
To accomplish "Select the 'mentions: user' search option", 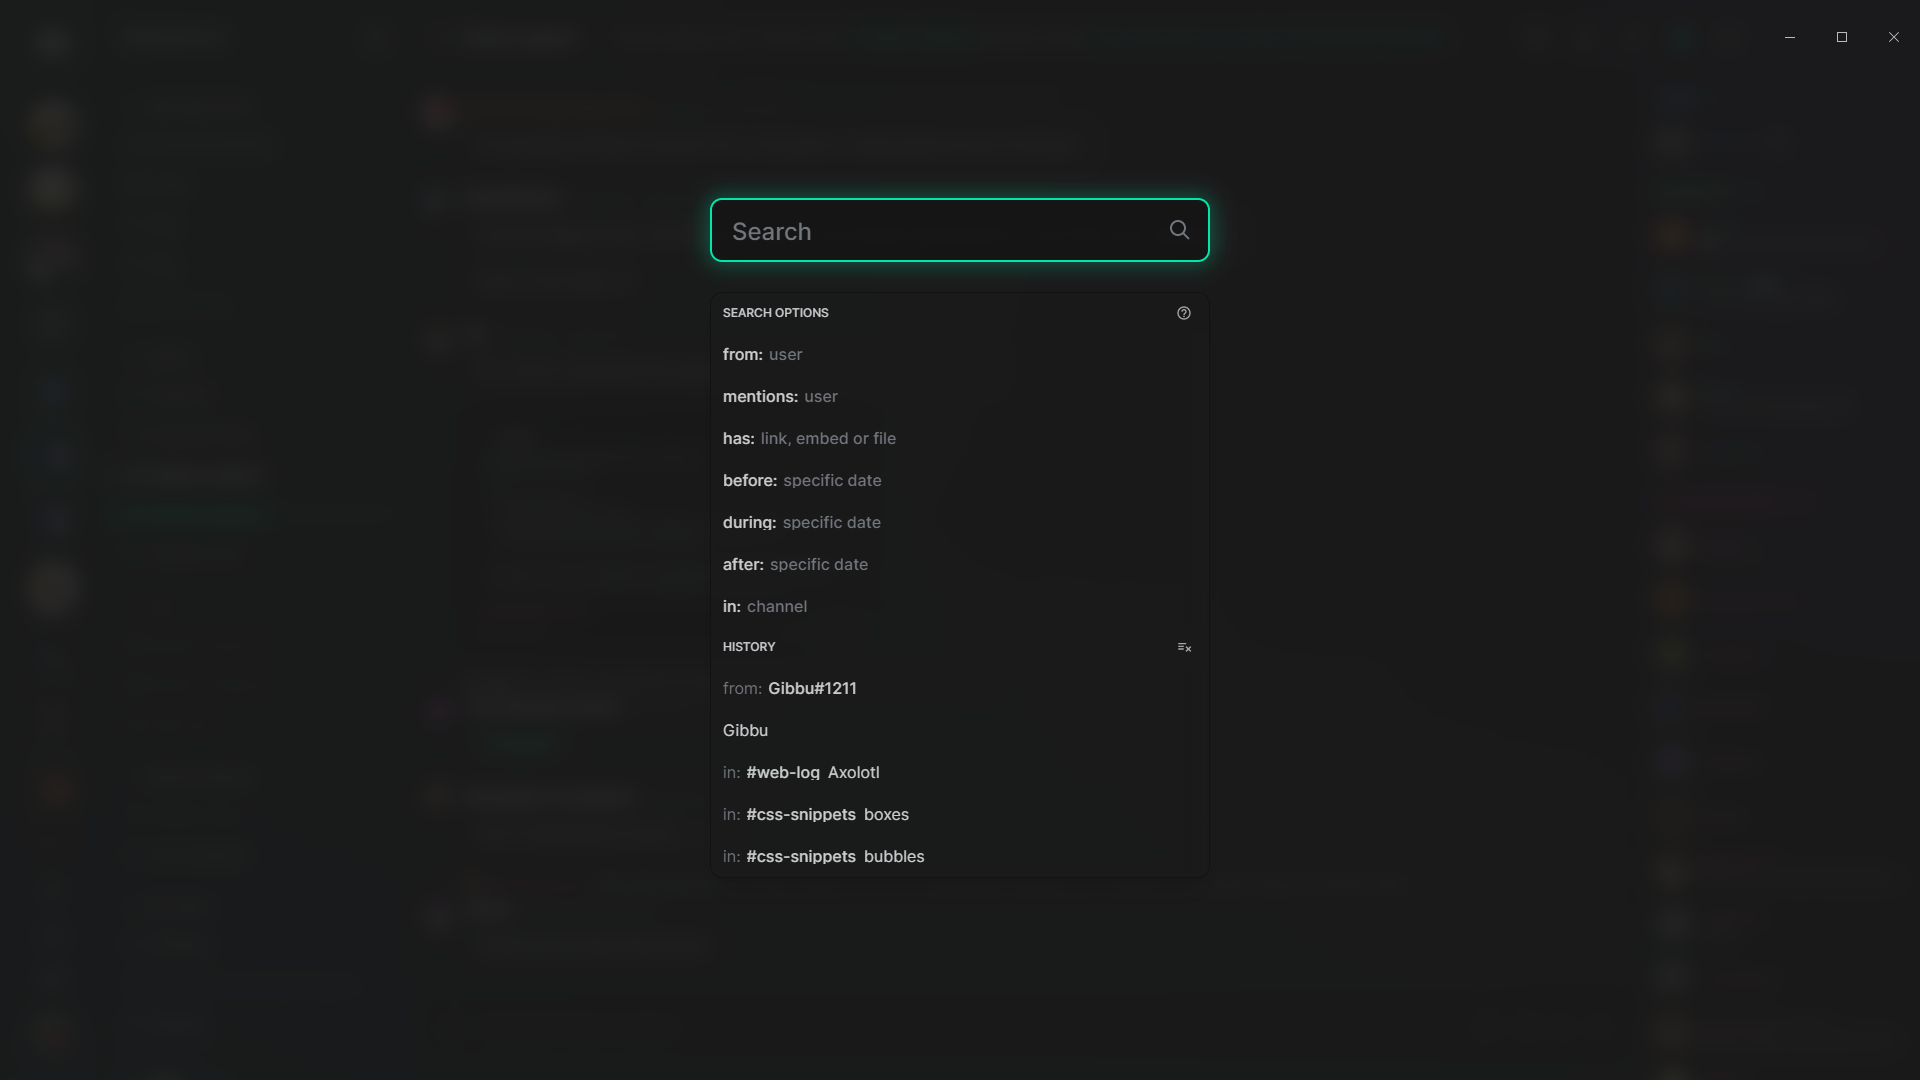I will tap(780, 397).
